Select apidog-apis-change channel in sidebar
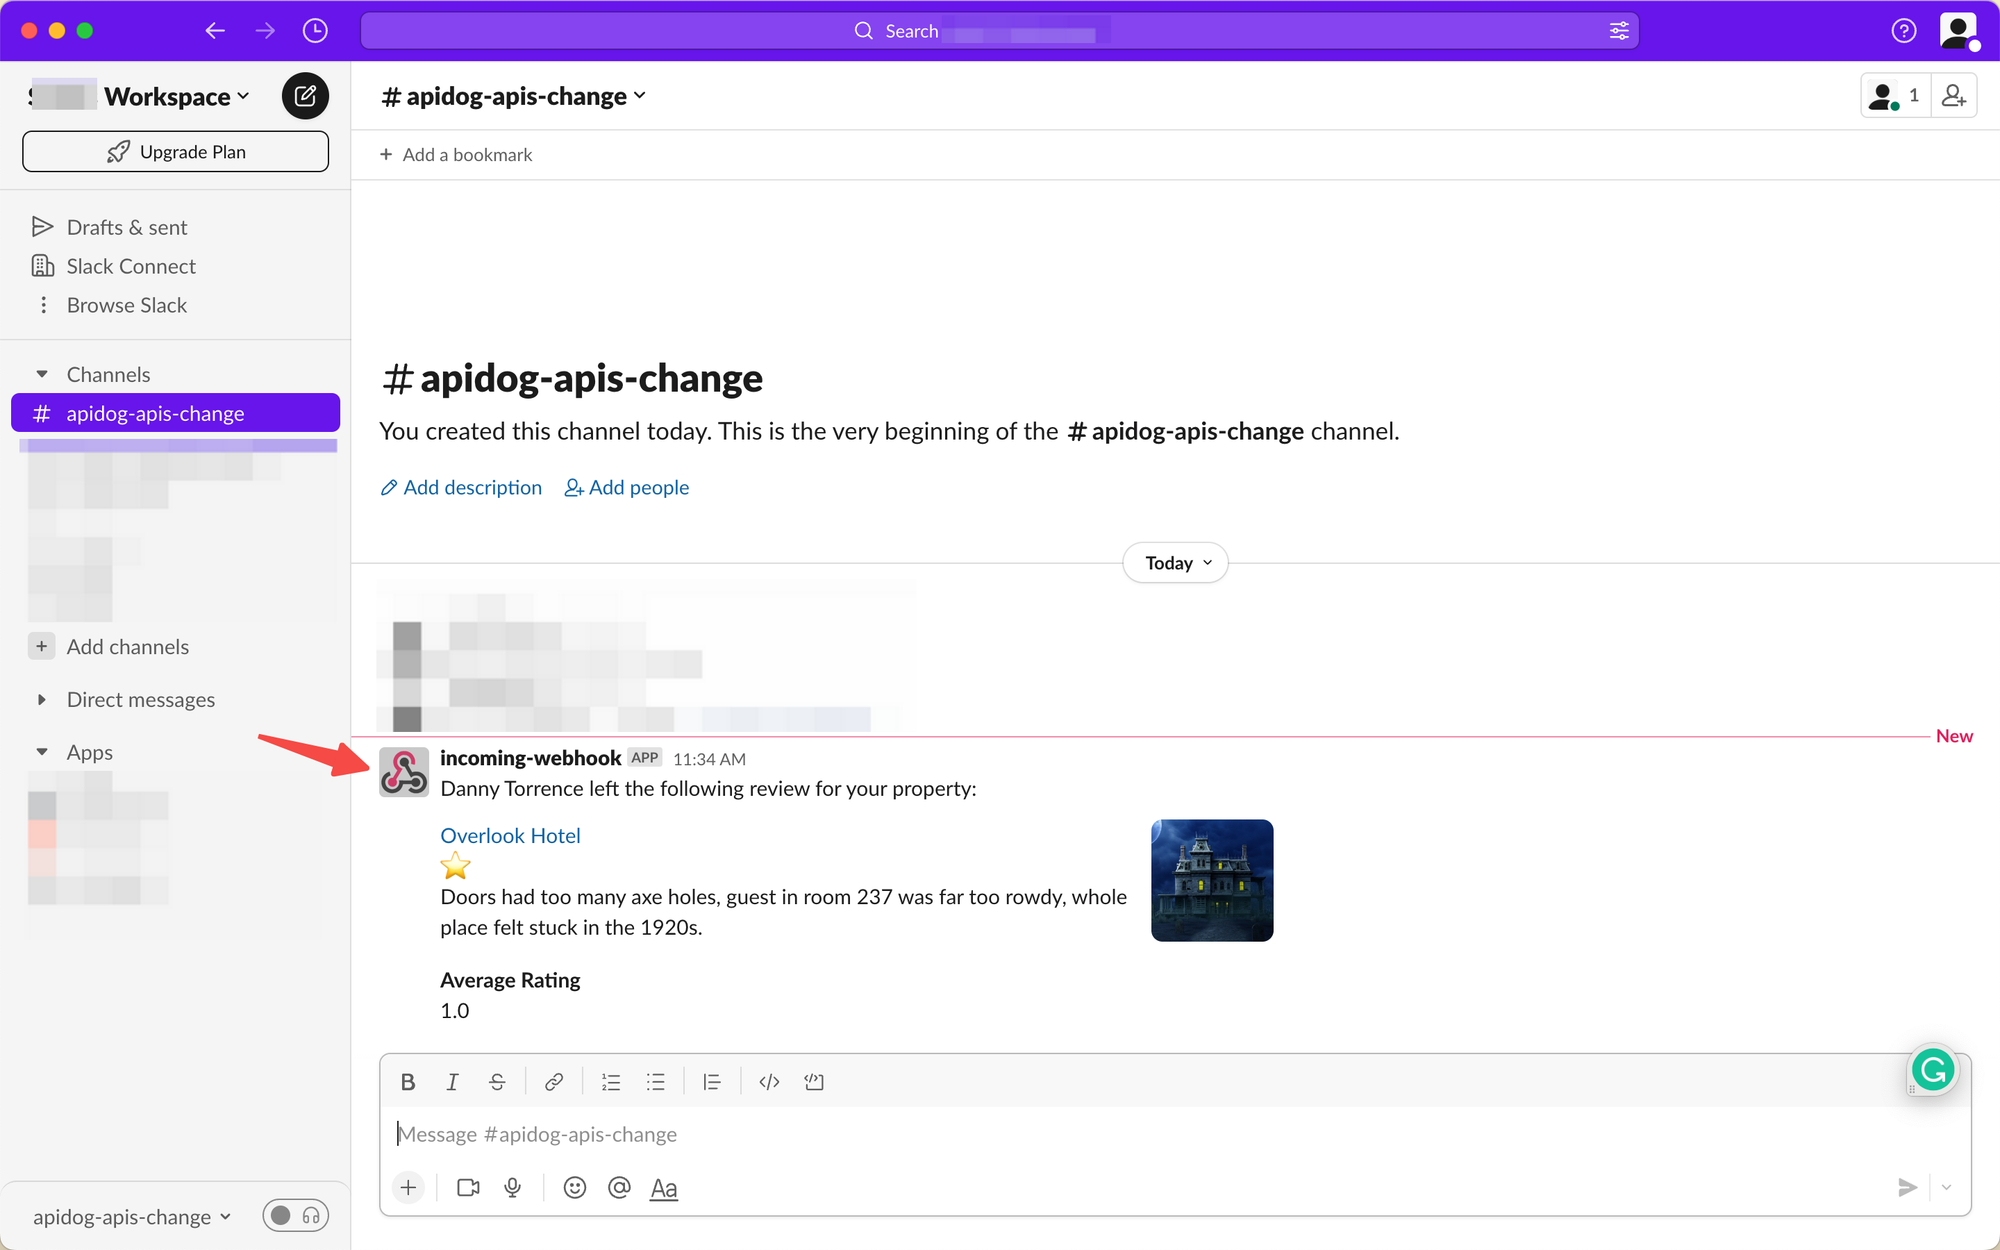The height and width of the screenshot is (1250, 2000). (175, 413)
